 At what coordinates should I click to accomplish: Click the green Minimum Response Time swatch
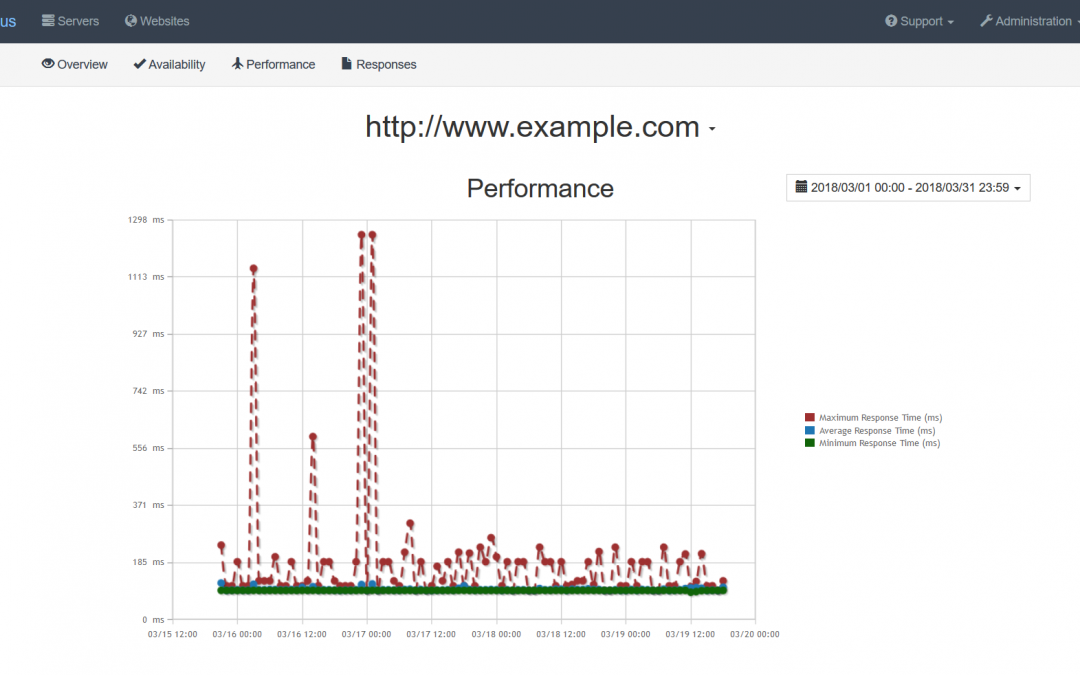(x=810, y=443)
